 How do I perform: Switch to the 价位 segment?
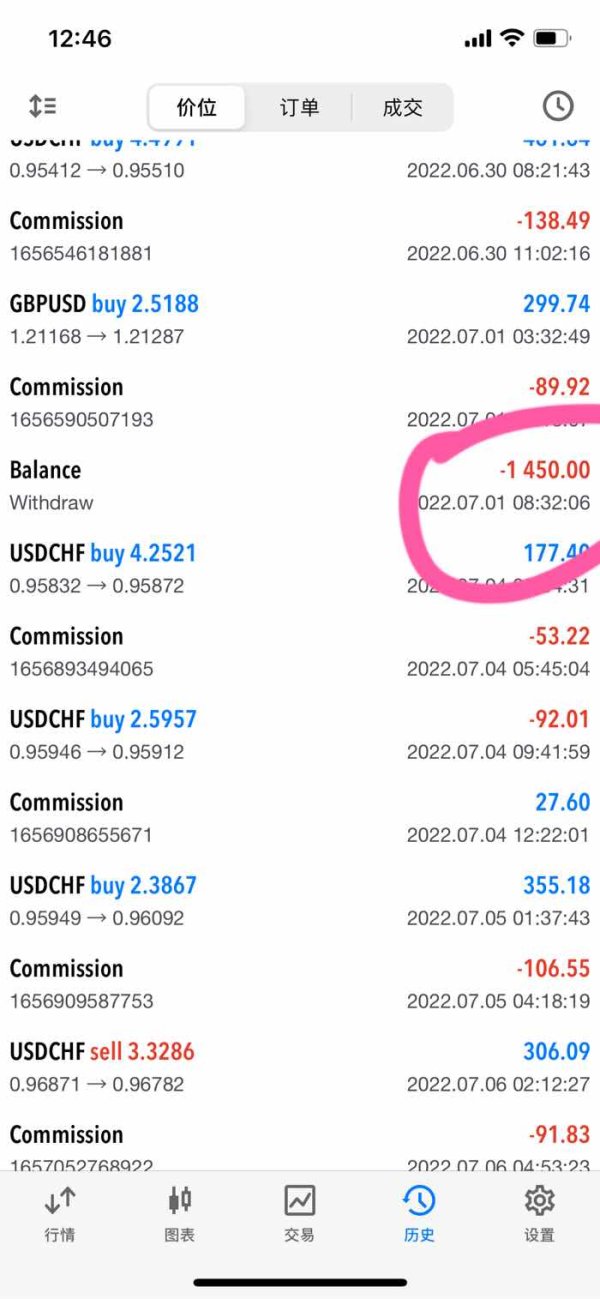(x=197, y=108)
